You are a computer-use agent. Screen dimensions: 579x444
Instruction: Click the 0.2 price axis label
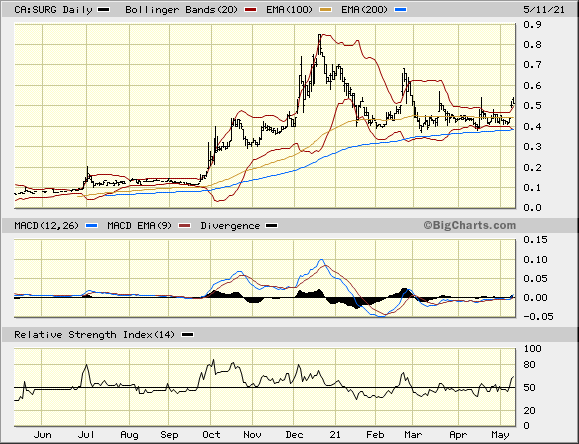point(532,167)
